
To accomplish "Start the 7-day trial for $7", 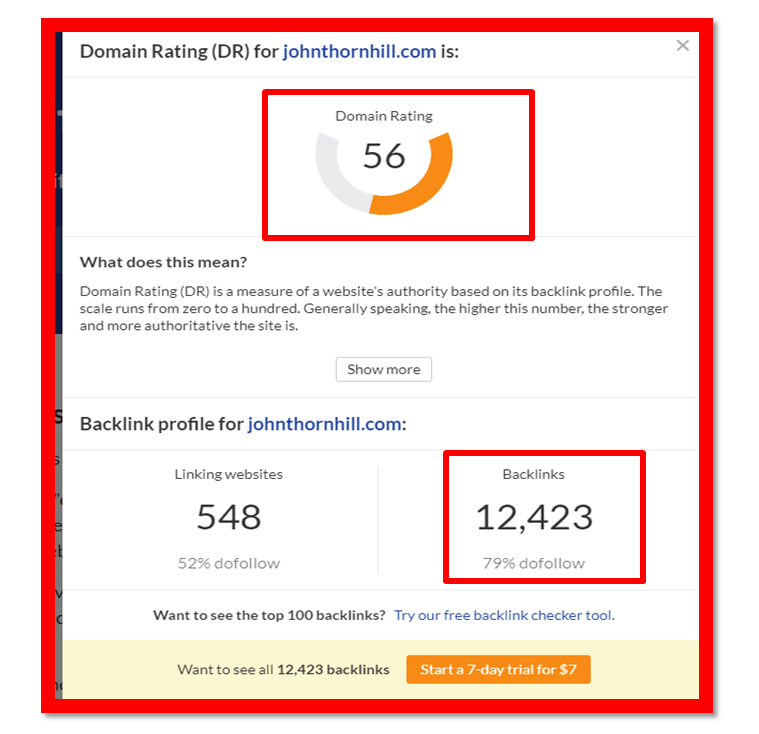I will 498,669.
